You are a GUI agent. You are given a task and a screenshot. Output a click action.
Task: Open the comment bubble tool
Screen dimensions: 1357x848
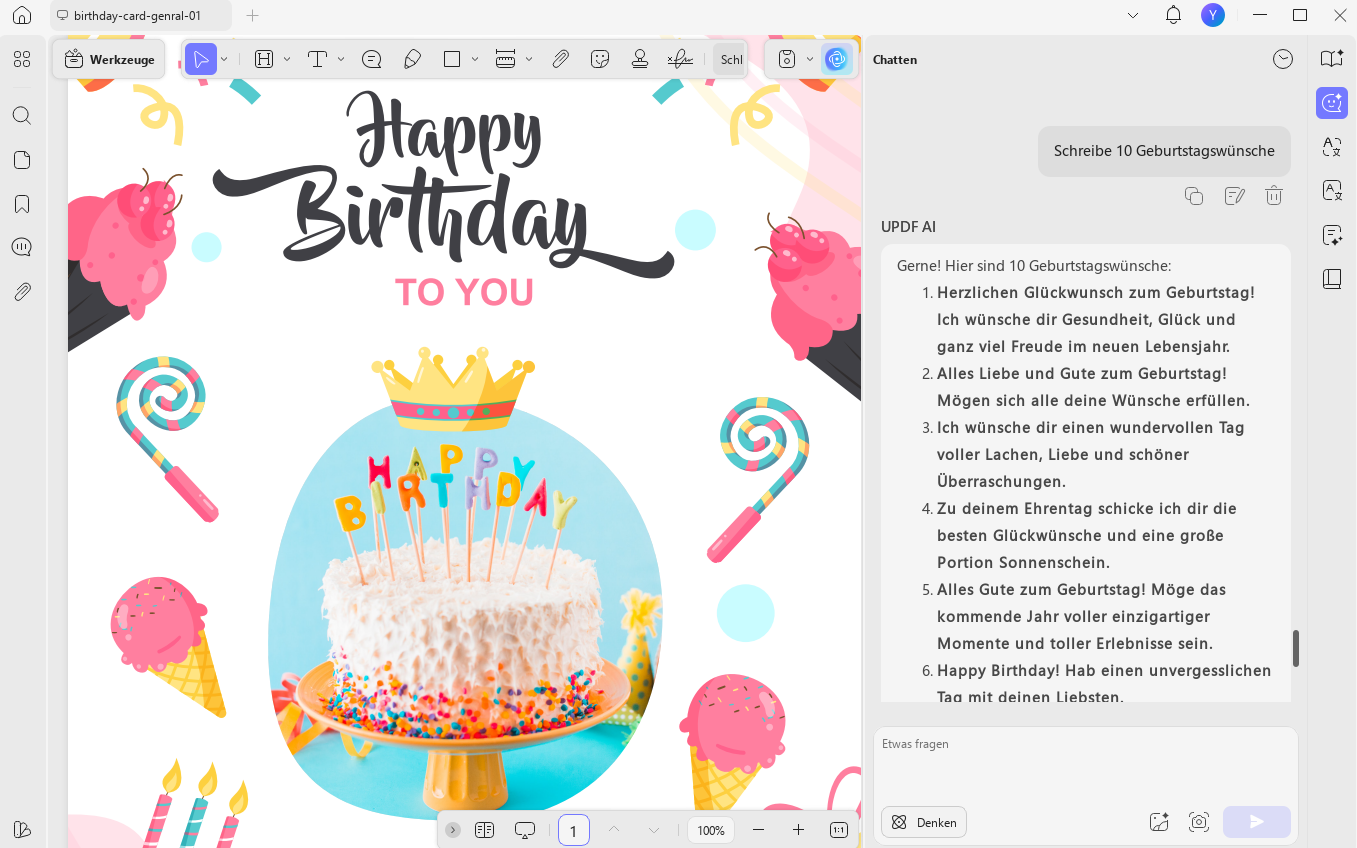click(372, 60)
